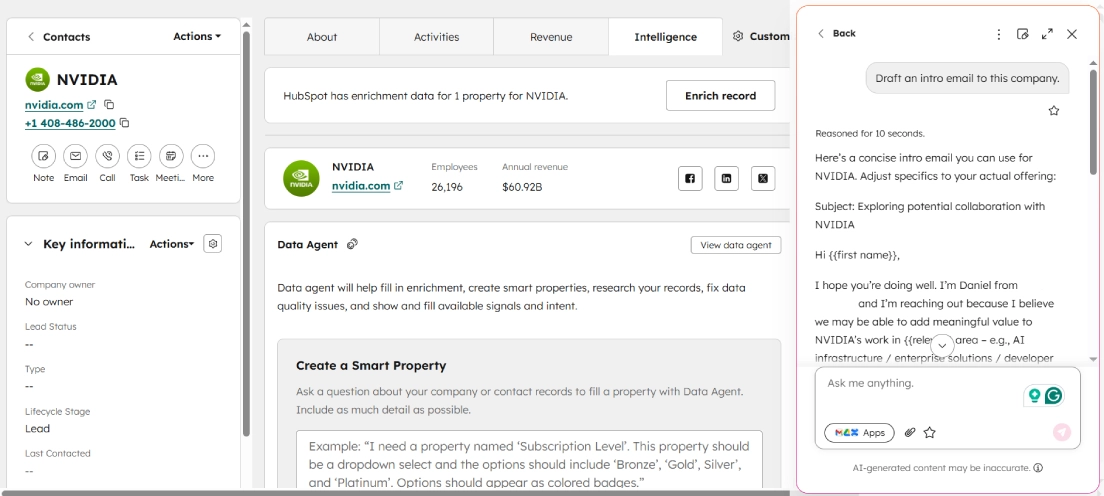This screenshot has width=1104, height=496.
Task: Click the Annual revenue value $60.92B
Action: tap(522, 187)
